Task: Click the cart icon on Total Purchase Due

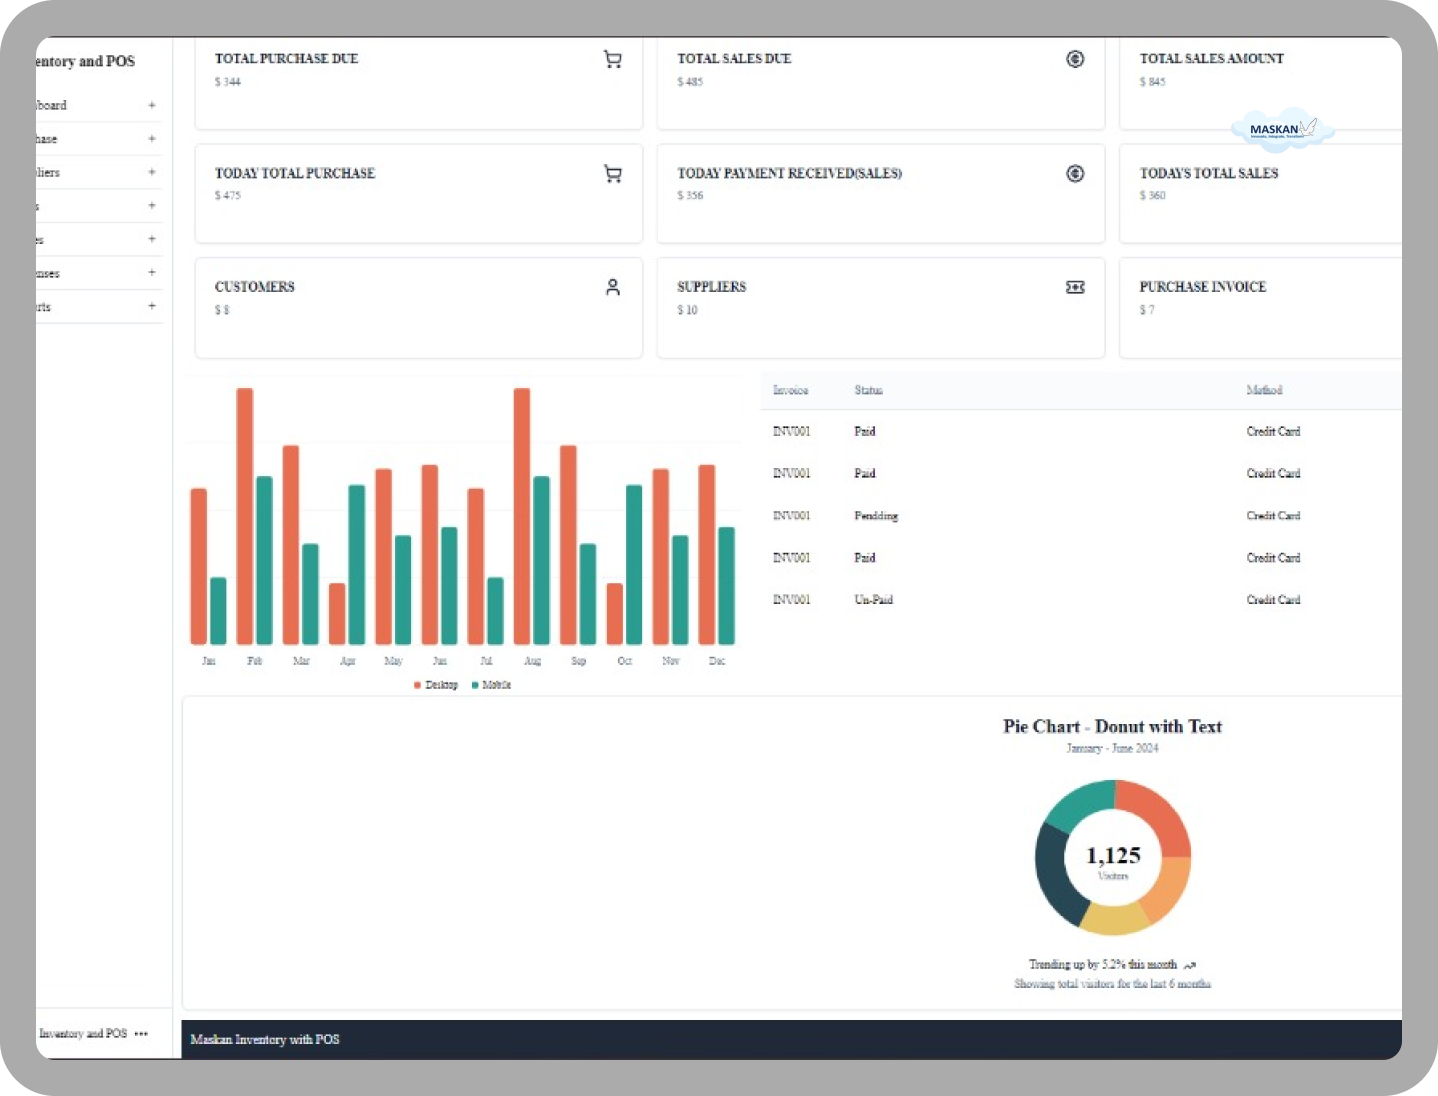Action: [613, 60]
